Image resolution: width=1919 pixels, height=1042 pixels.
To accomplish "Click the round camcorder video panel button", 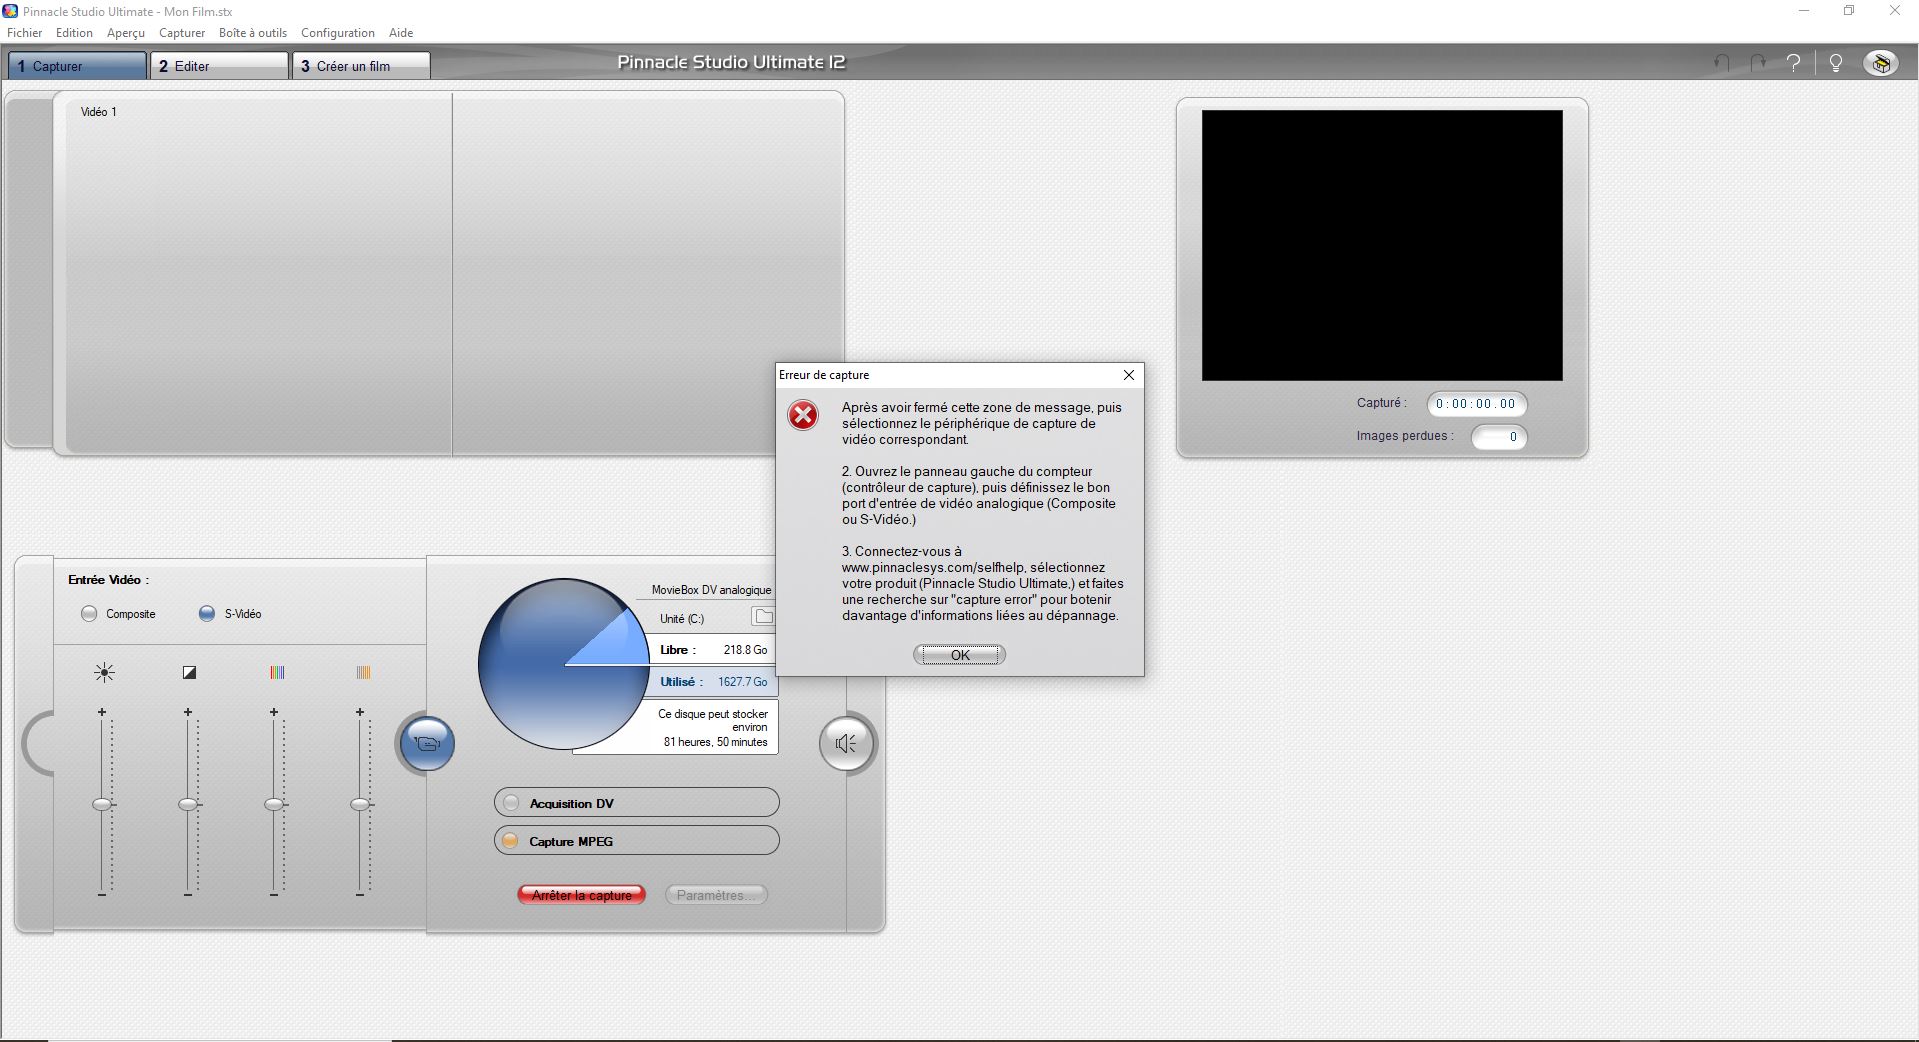I will pos(427,743).
